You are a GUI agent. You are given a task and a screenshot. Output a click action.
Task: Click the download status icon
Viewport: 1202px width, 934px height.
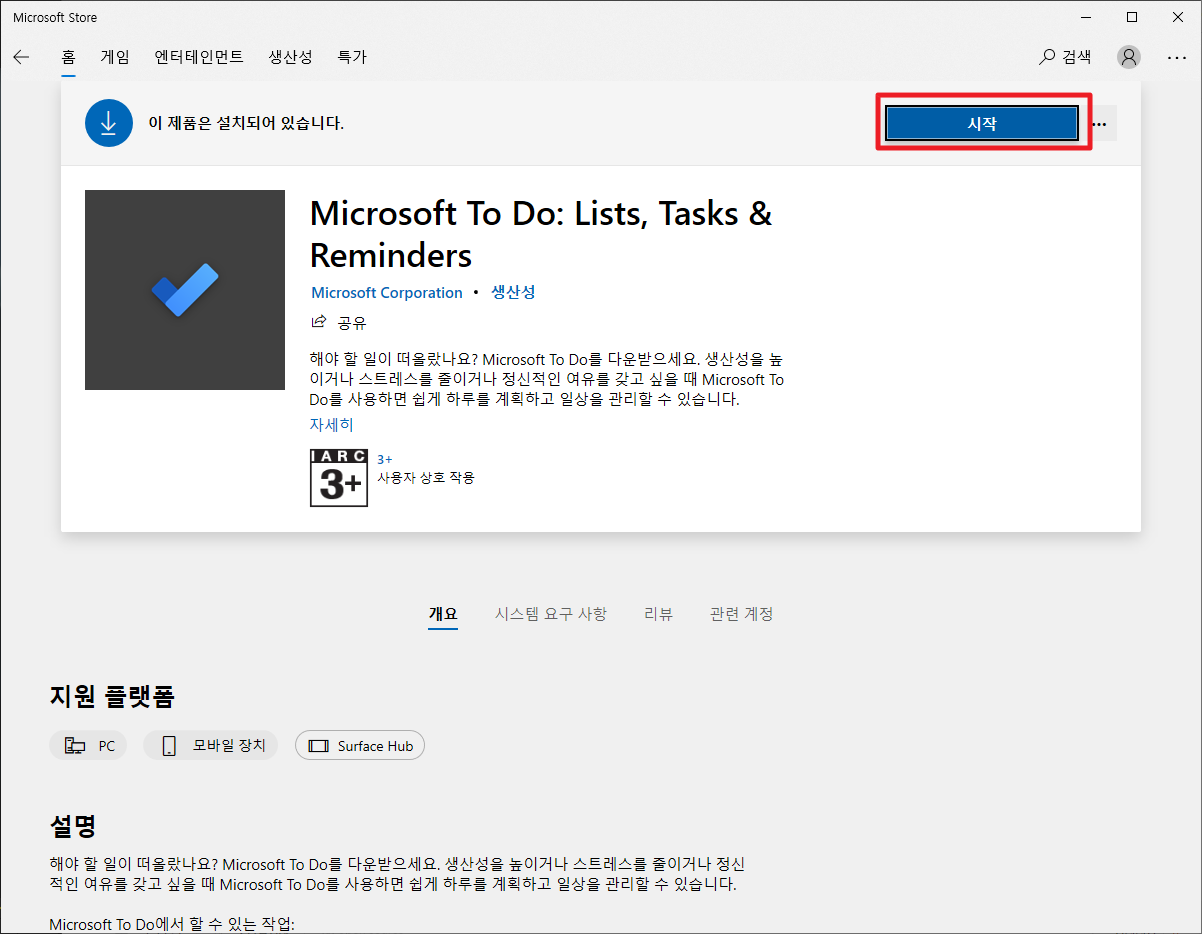coord(109,123)
